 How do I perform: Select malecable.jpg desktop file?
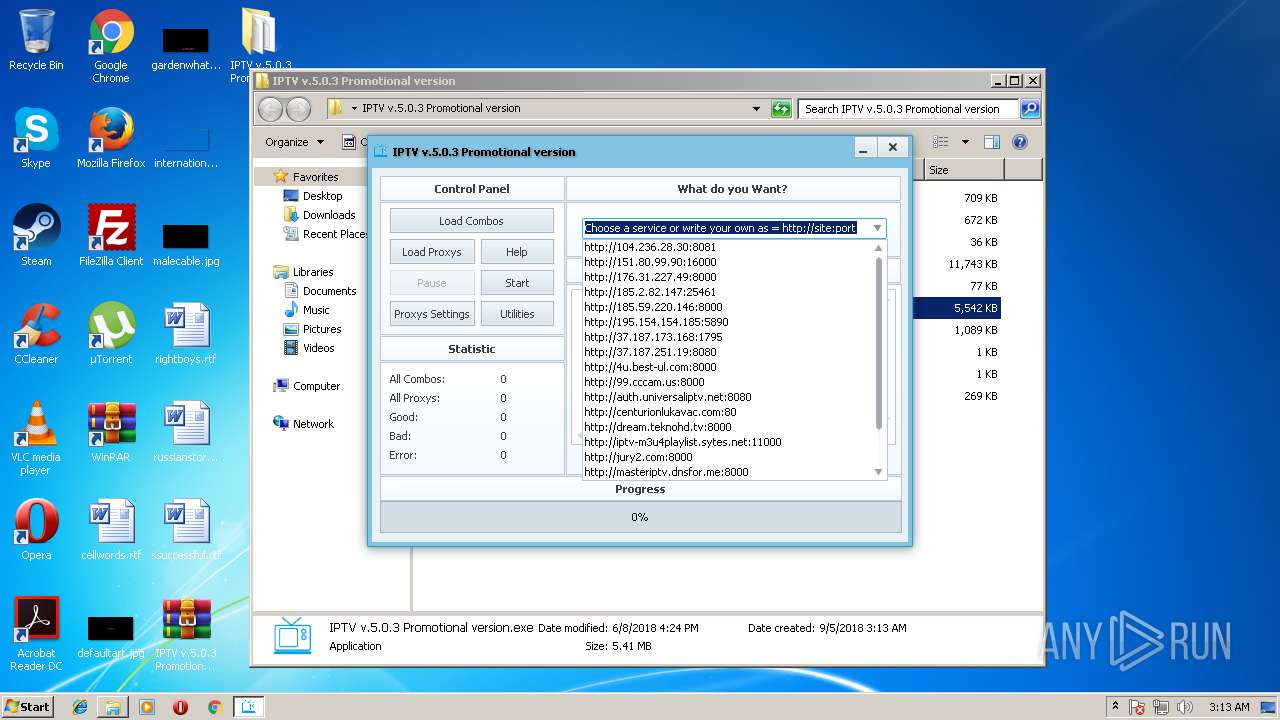click(x=186, y=244)
